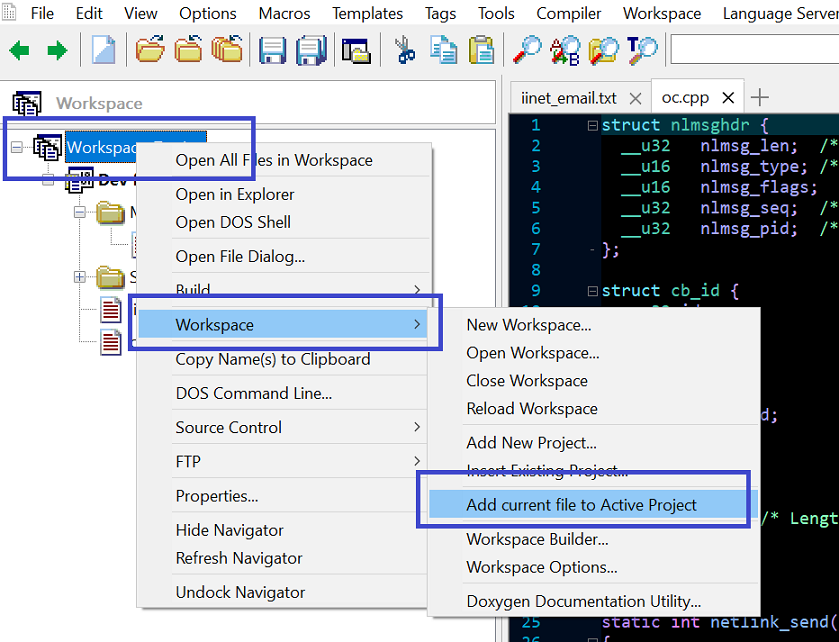This screenshot has width=839, height=642.
Task: Select Refresh Navigator
Action: coord(283,558)
